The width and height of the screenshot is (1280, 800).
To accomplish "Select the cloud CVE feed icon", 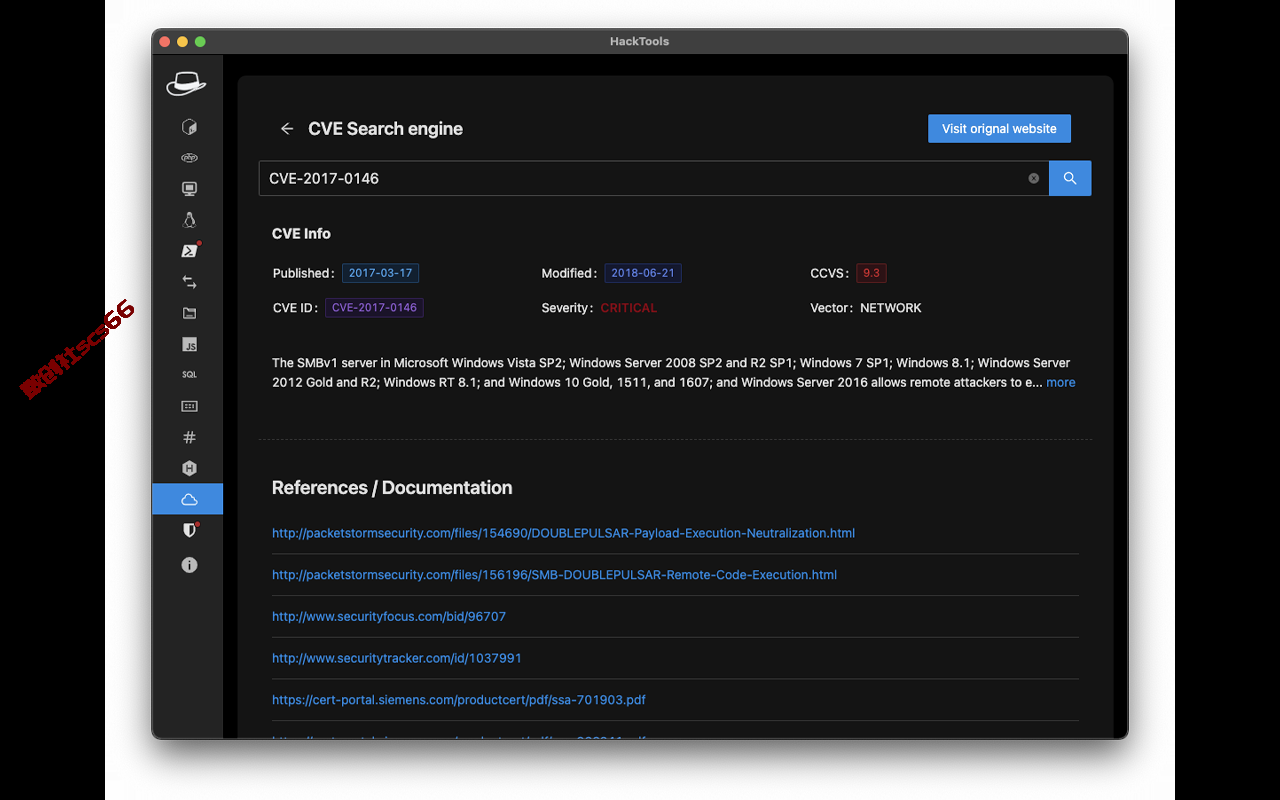I will [188, 499].
